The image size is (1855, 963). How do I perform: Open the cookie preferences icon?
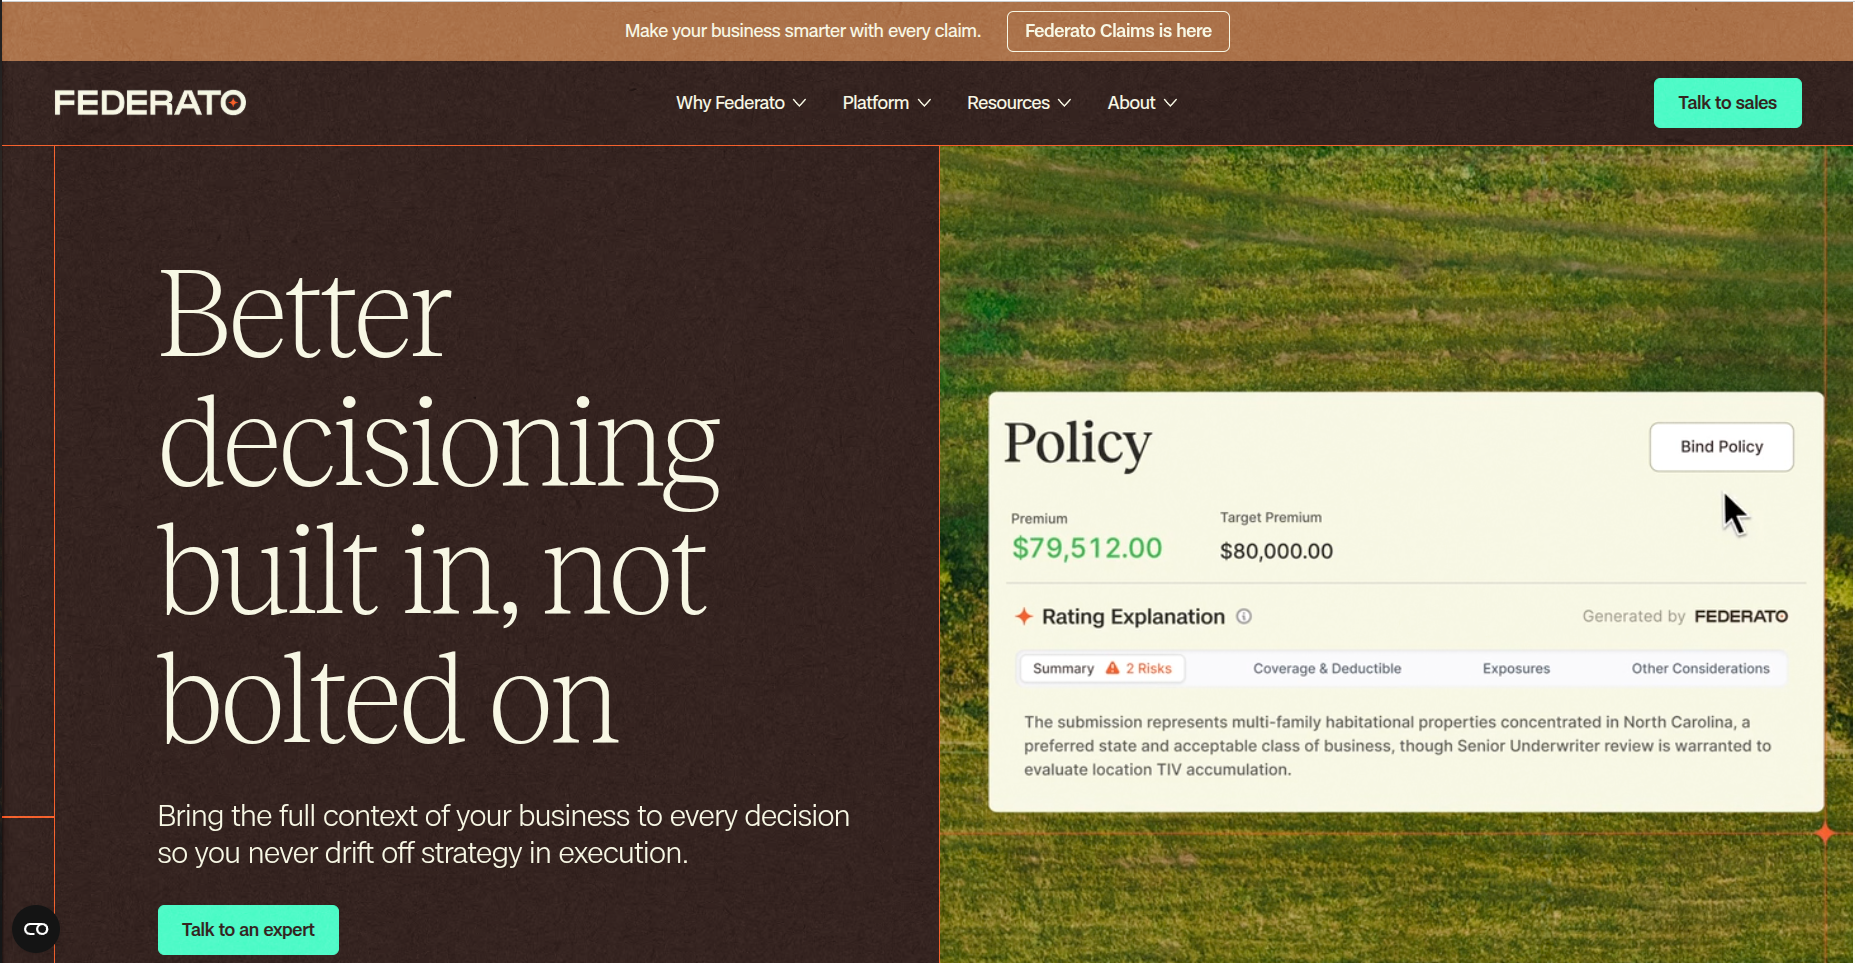(36, 929)
